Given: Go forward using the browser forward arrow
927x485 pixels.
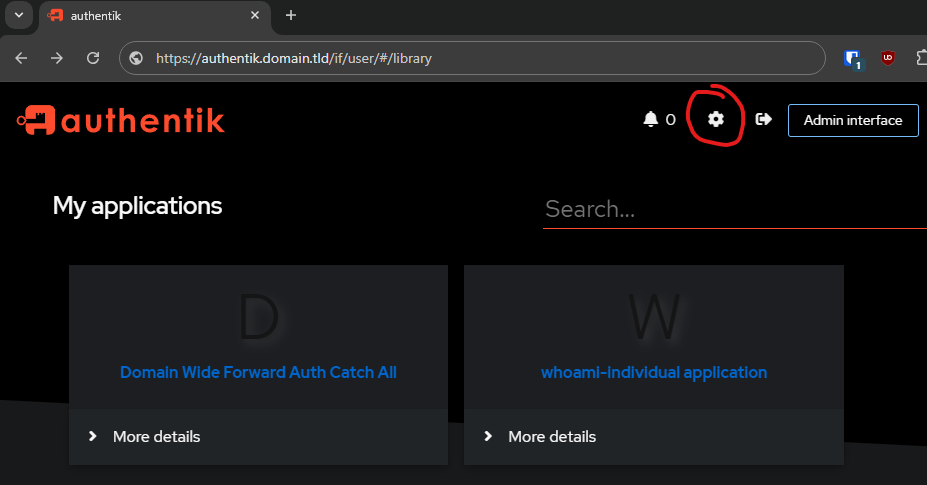Looking at the screenshot, I should [x=57, y=58].
